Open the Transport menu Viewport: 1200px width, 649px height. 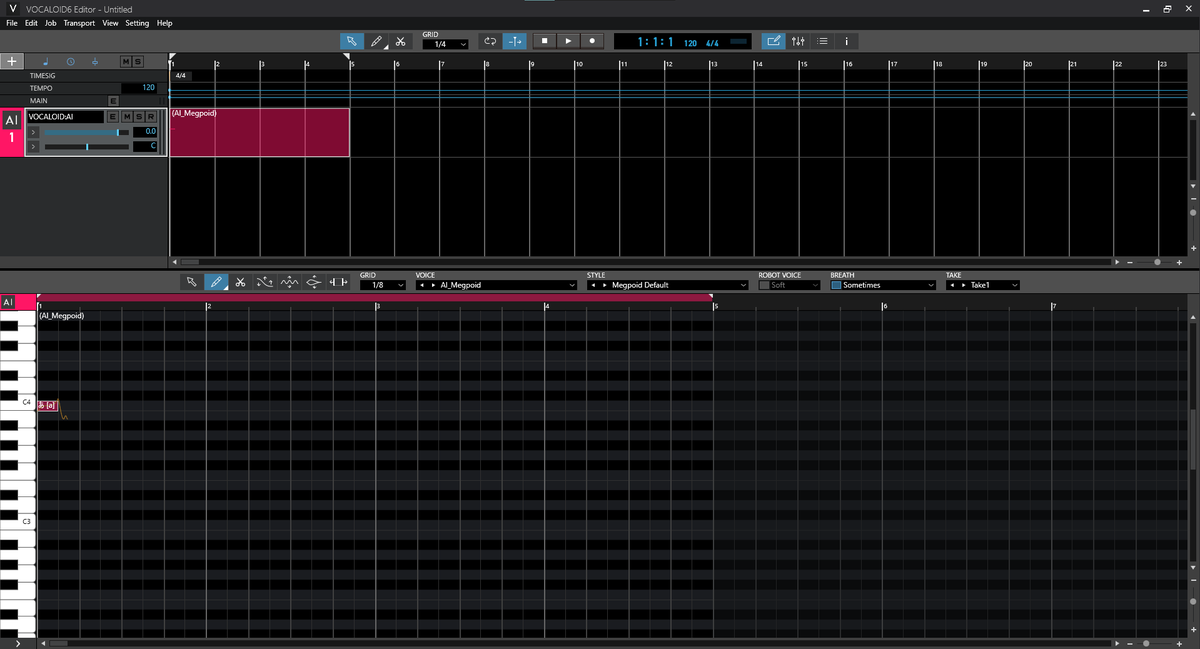pyautogui.click(x=79, y=23)
